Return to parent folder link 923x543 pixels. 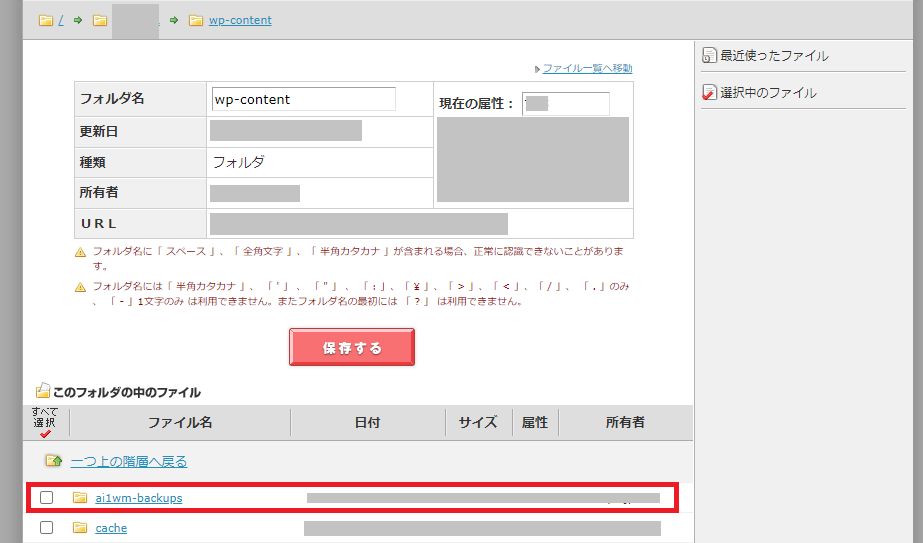tap(128, 461)
